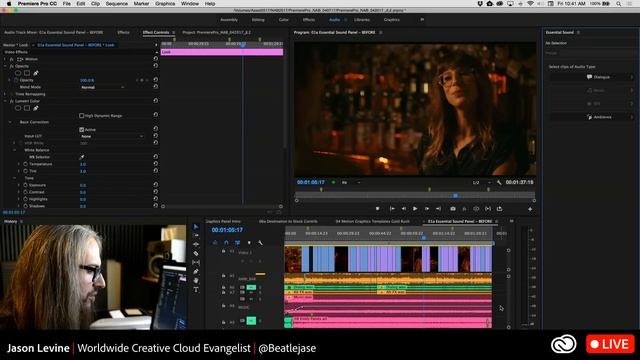Step forward one frame
The height and width of the screenshot is (360, 640).
[427, 209]
